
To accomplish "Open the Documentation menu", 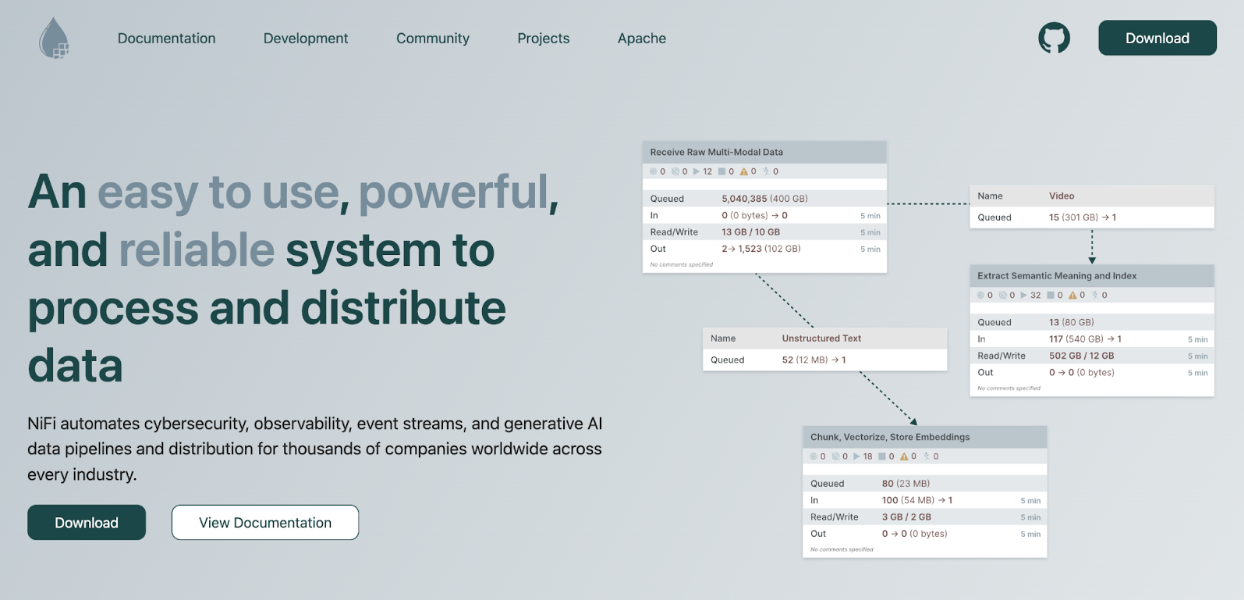I will click(x=166, y=38).
